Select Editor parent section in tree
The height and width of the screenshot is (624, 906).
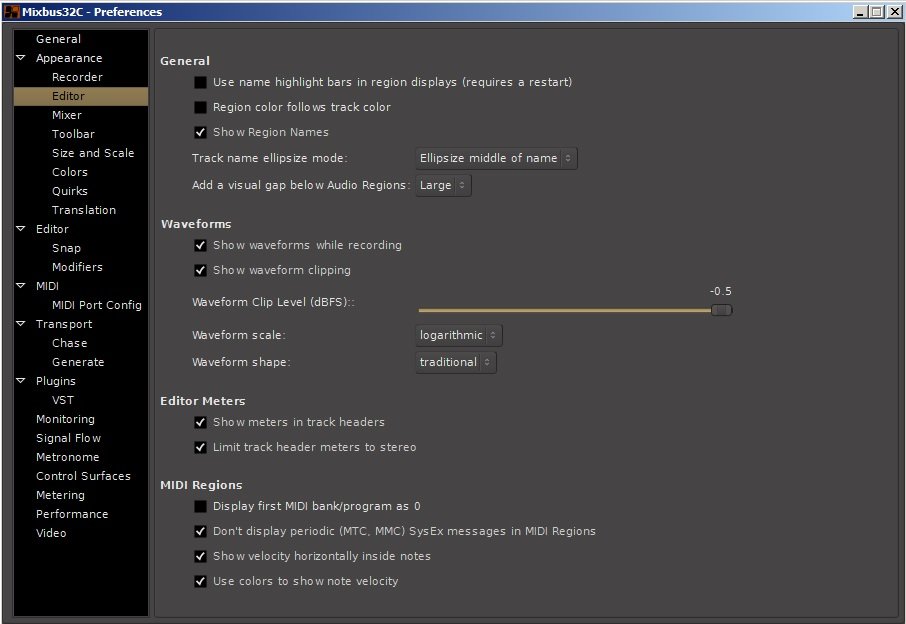pos(52,229)
